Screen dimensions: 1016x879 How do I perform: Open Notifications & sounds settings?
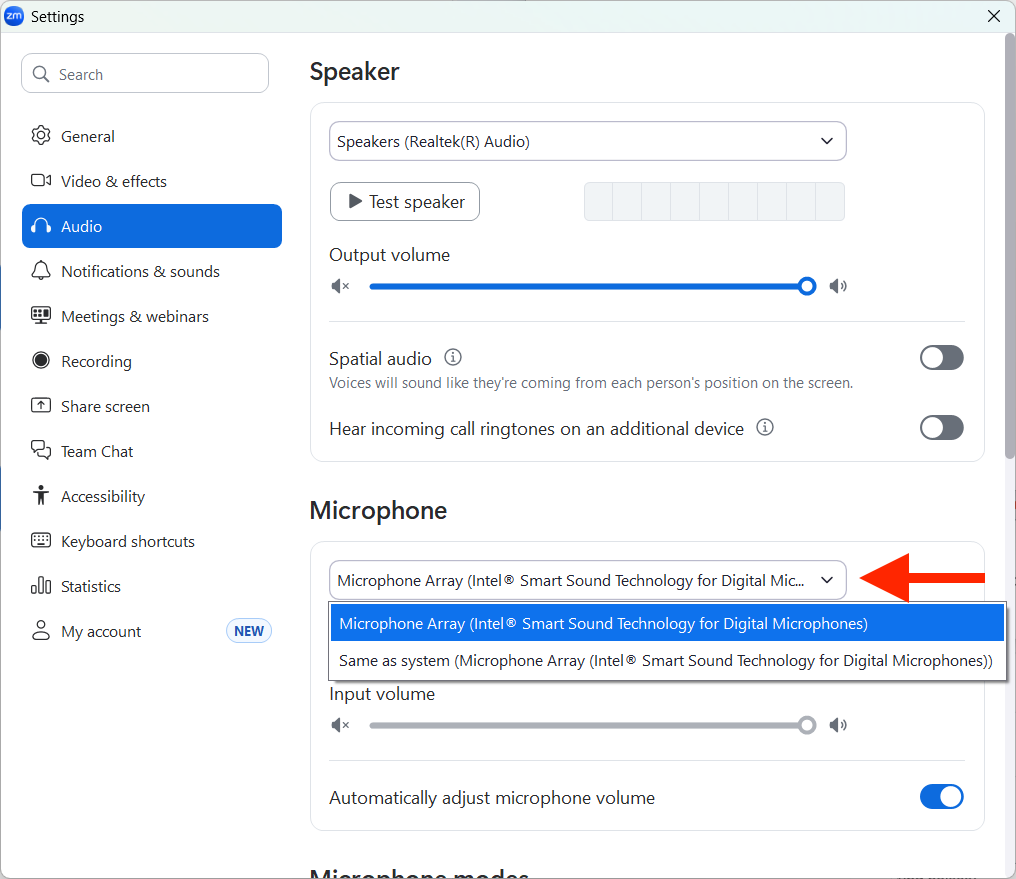(152, 271)
